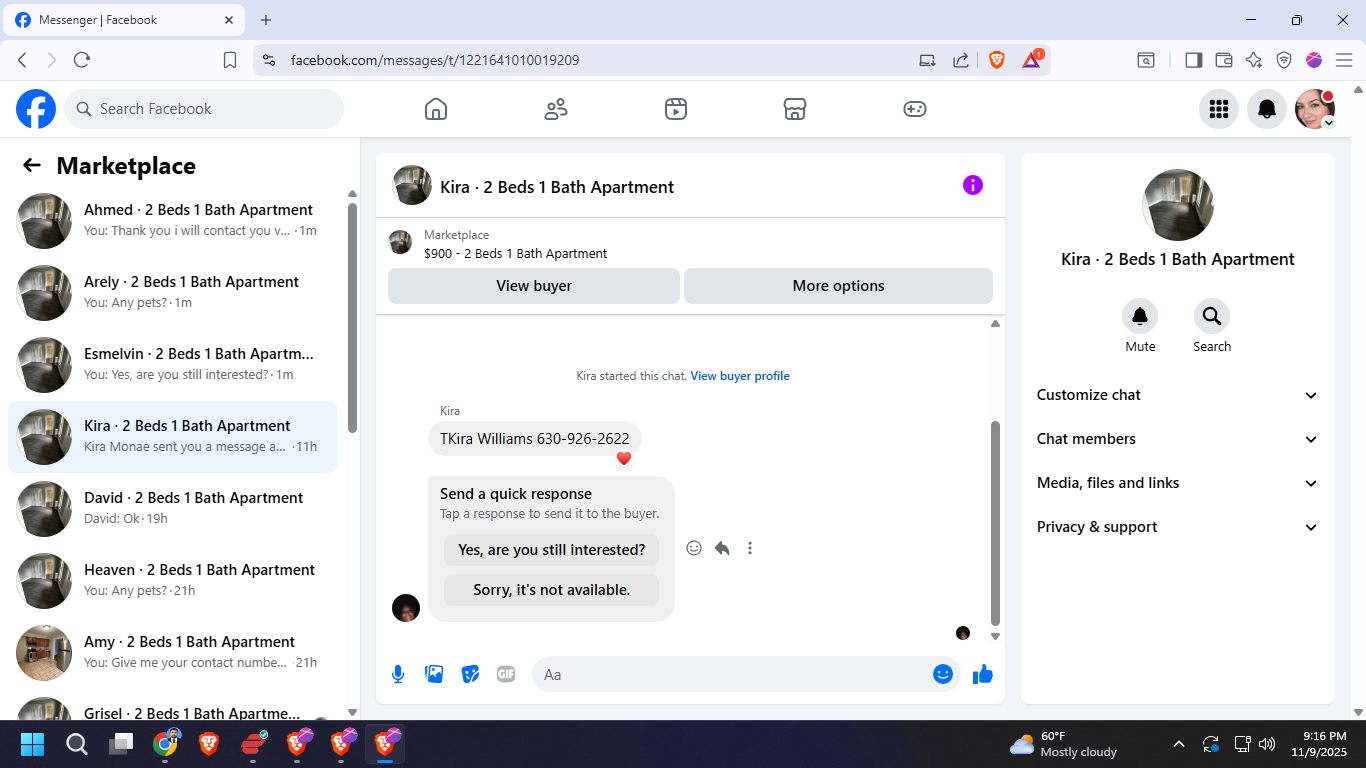Open Windows taskbar search
The width and height of the screenshot is (1366, 768).
[x=77, y=744]
